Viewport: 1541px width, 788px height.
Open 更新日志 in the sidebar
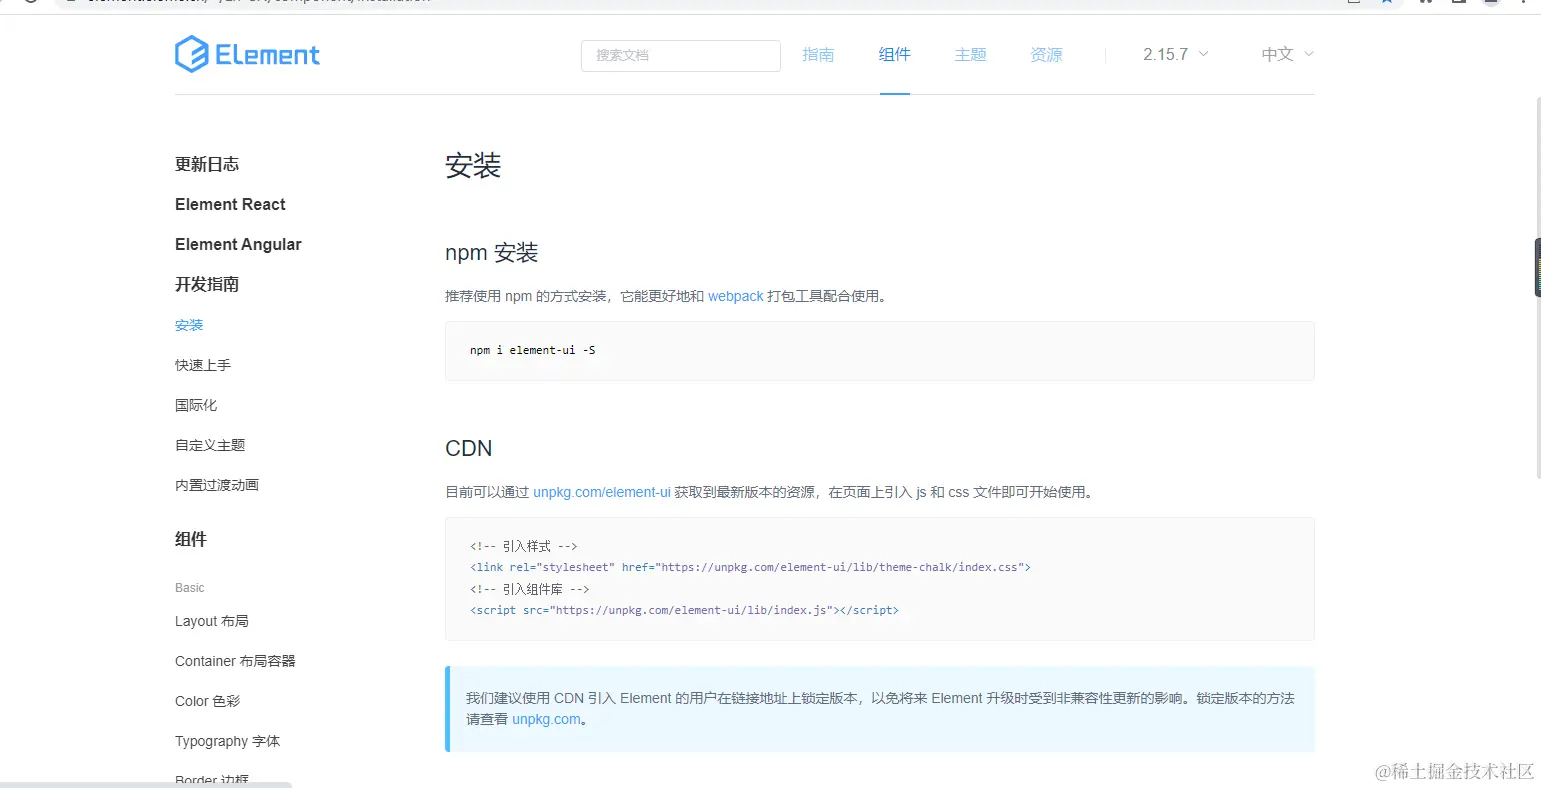tap(207, 165)
